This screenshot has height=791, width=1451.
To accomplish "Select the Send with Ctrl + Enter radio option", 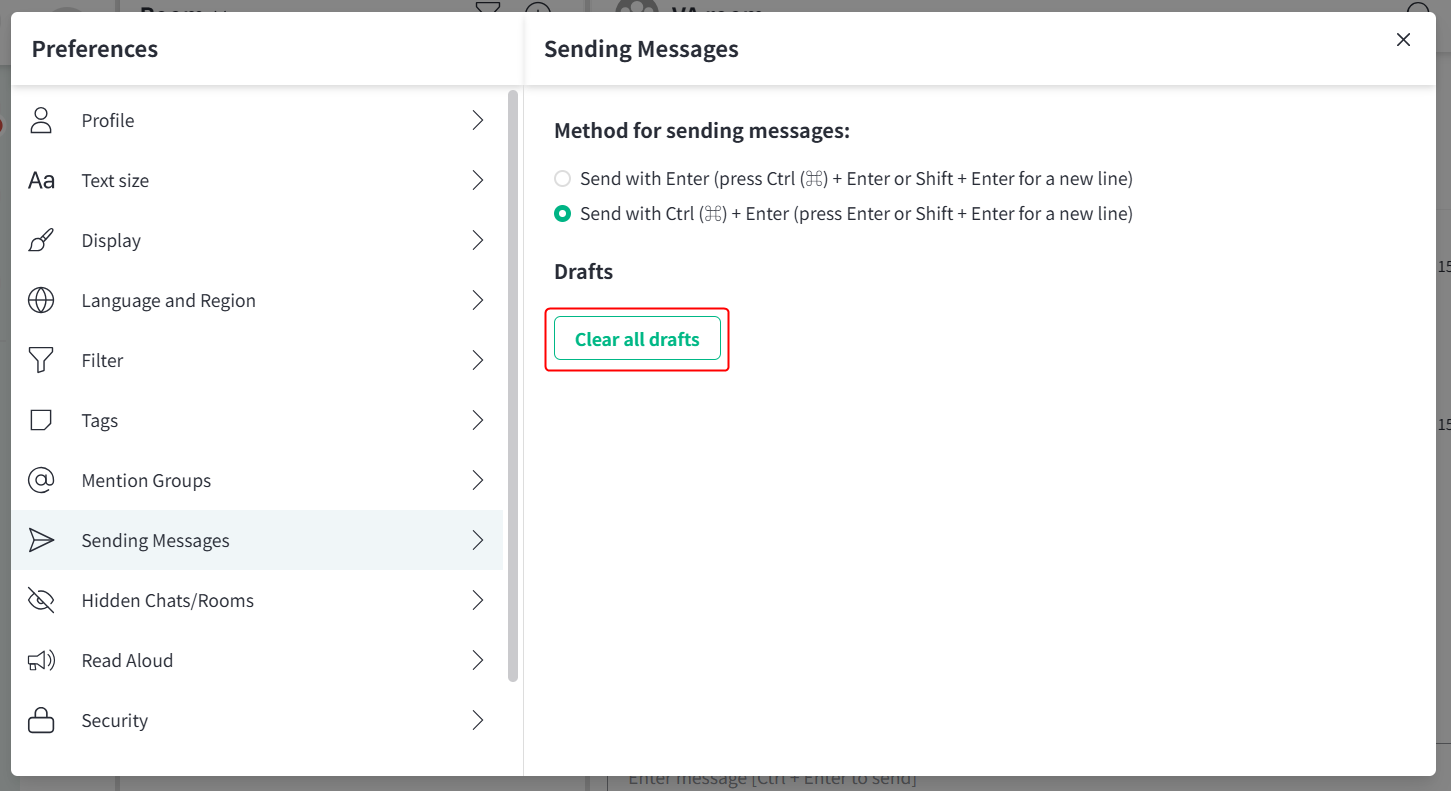I will pyautogui.click(x=563, y=213).
